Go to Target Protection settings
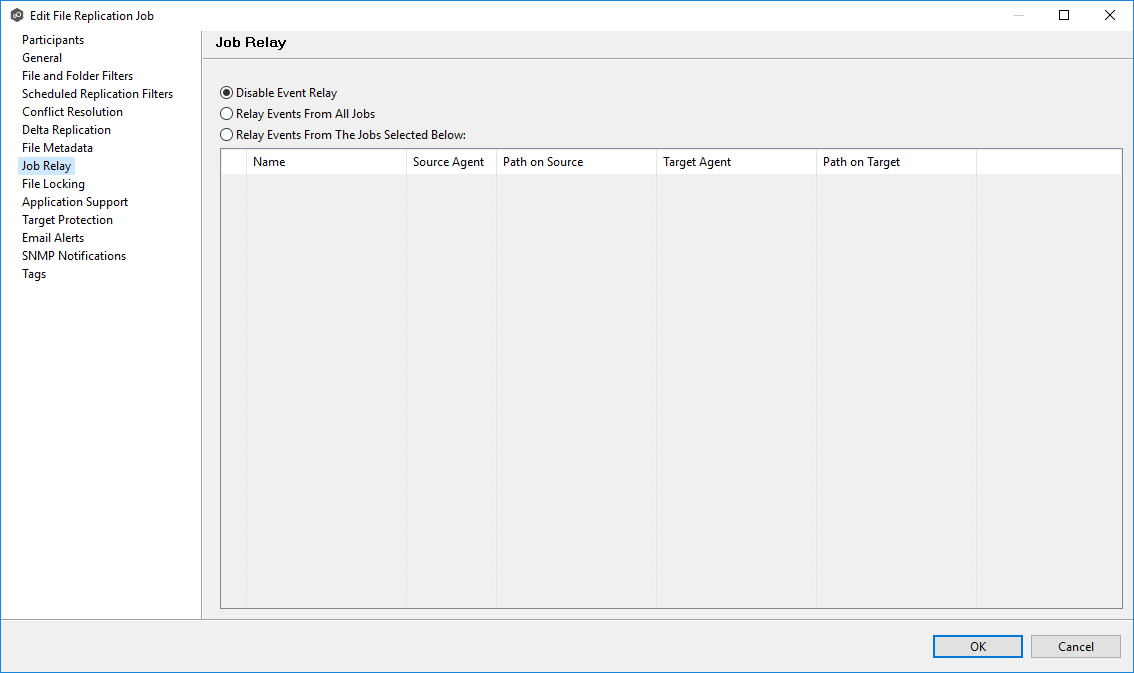Viewport: 1134px width, 673px height. click(x=67, y=220)
